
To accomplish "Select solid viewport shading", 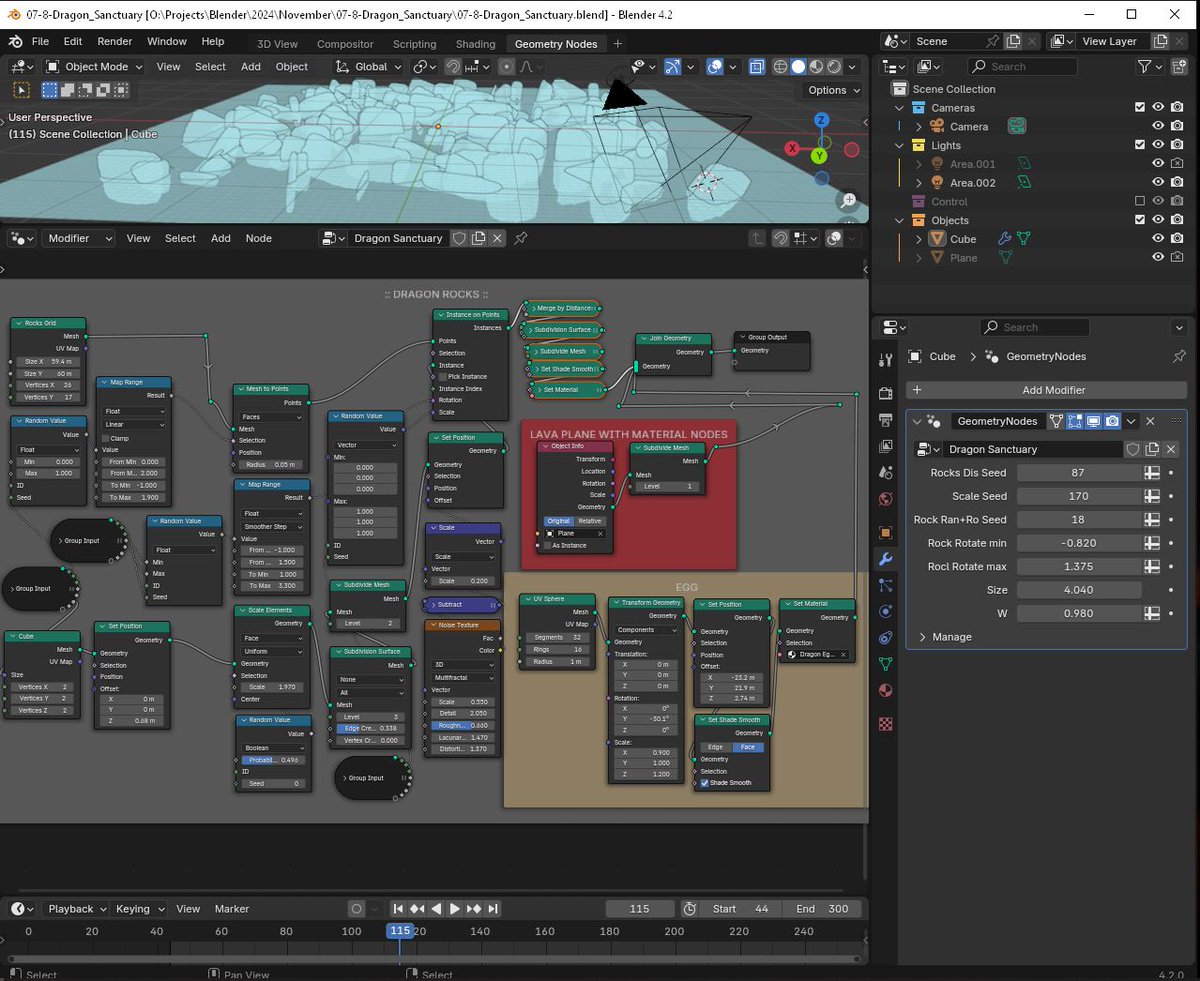I will [798, 67].
